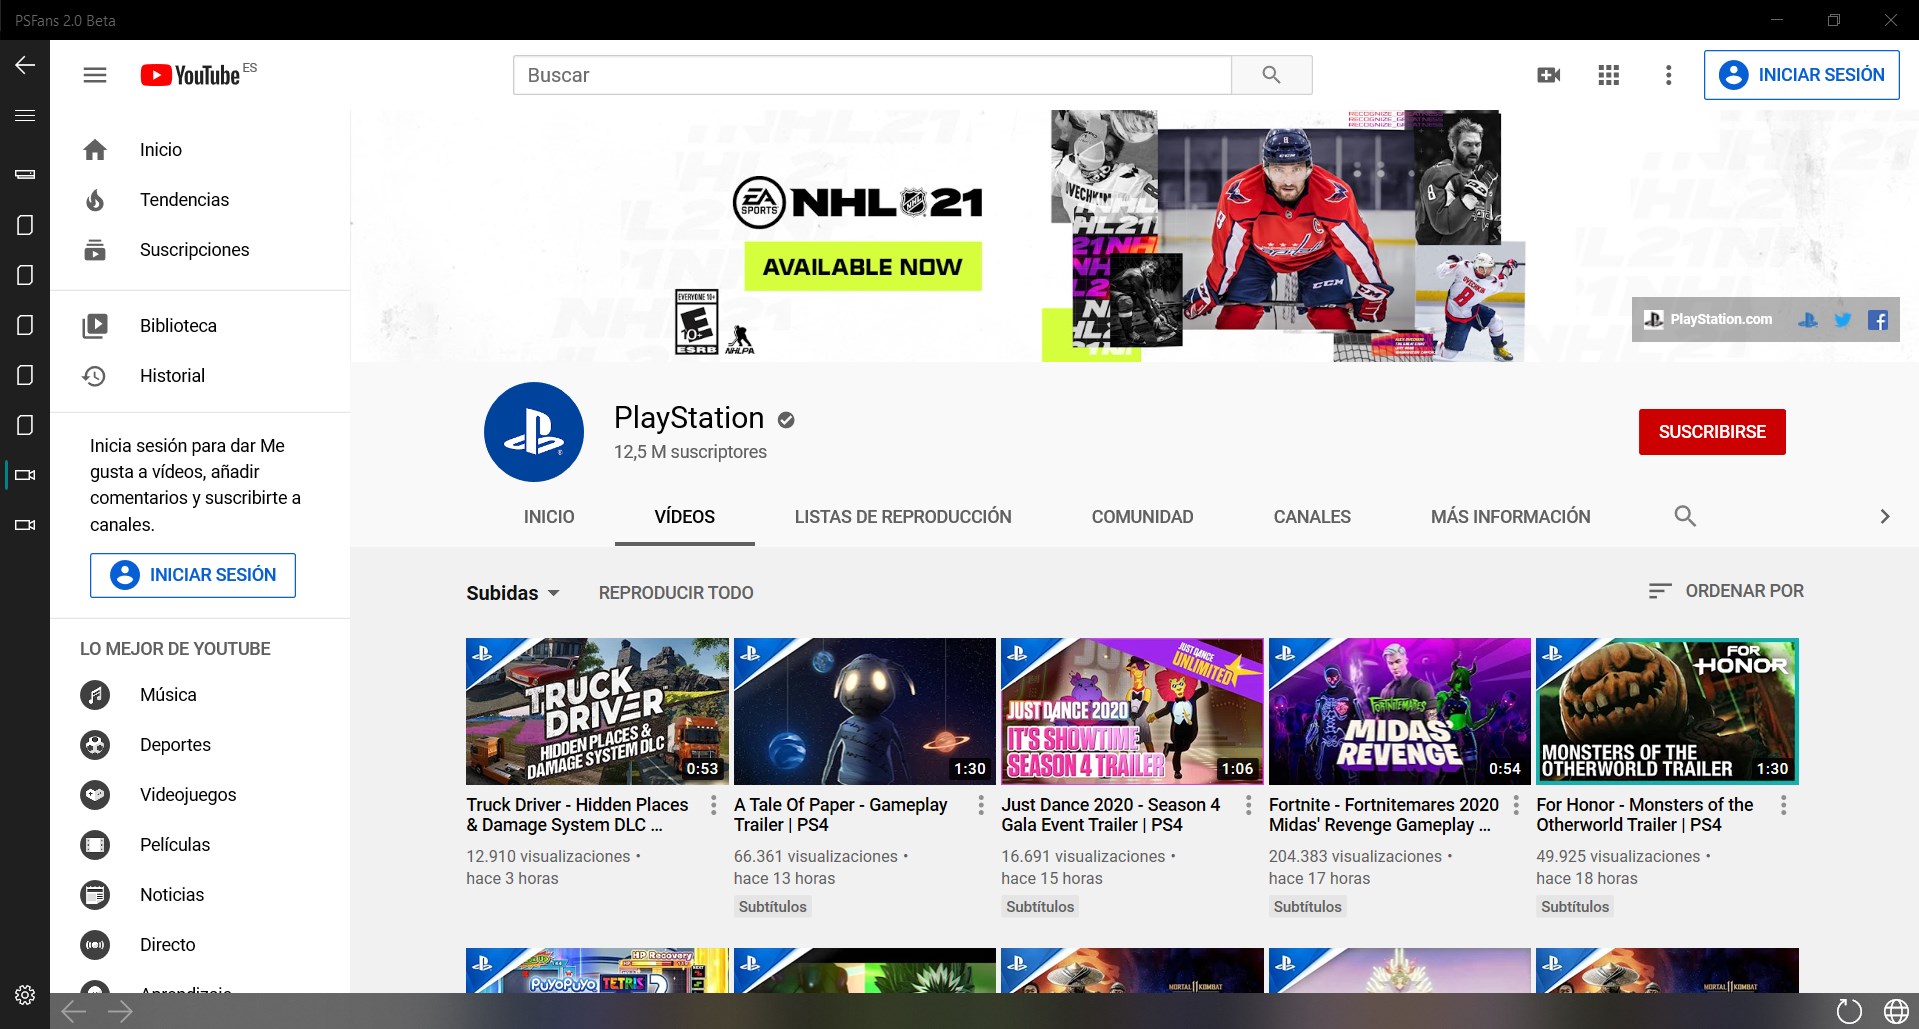Open options menu for For Honor video
1919x1029 pixels.
tap(1783, 805)
